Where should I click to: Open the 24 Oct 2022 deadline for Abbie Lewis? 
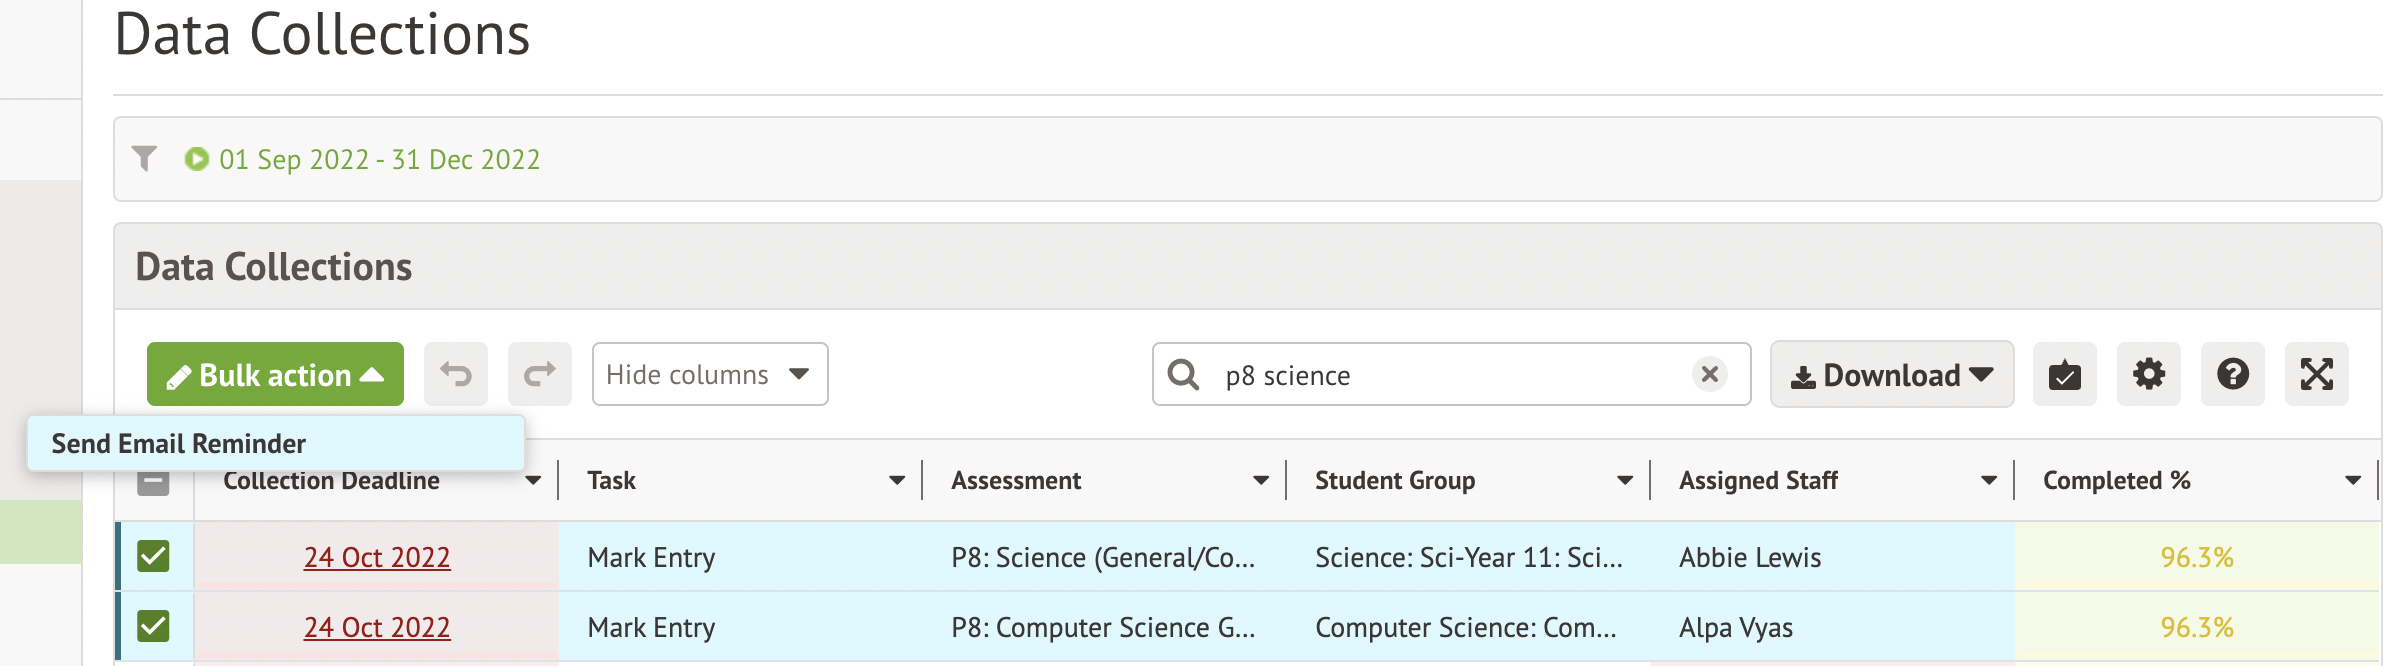pyautogui.click(x=377, y=557)
